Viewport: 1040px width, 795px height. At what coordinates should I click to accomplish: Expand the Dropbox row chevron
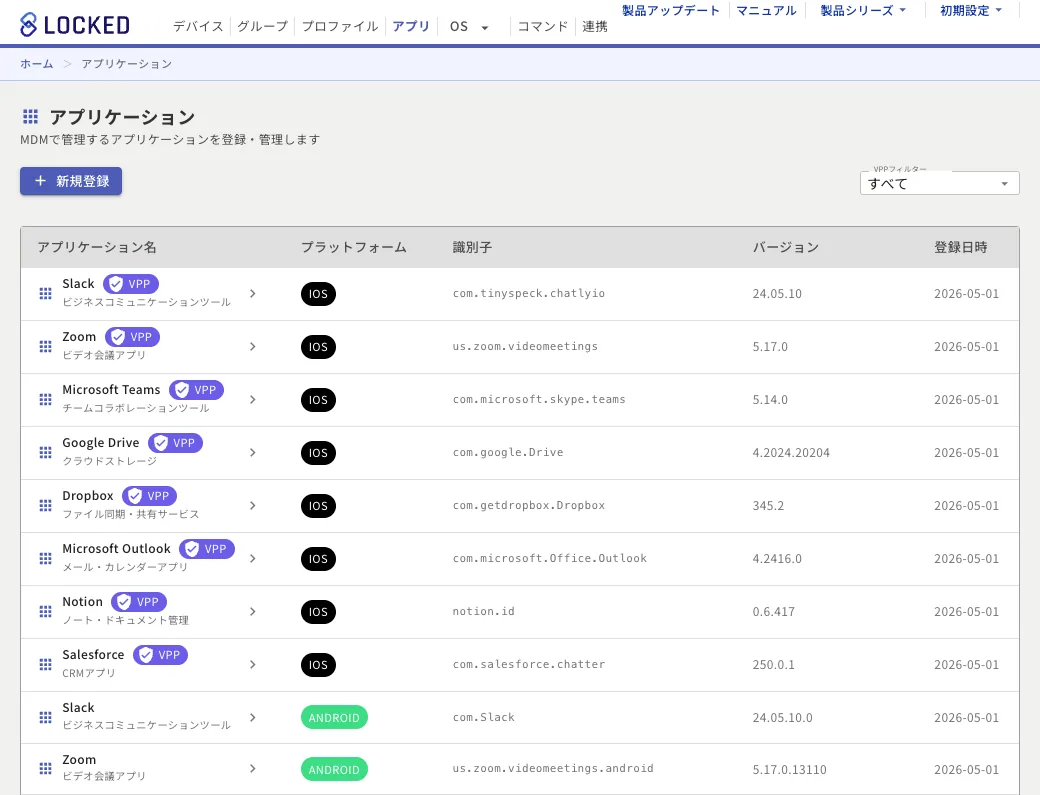point(253,505)
